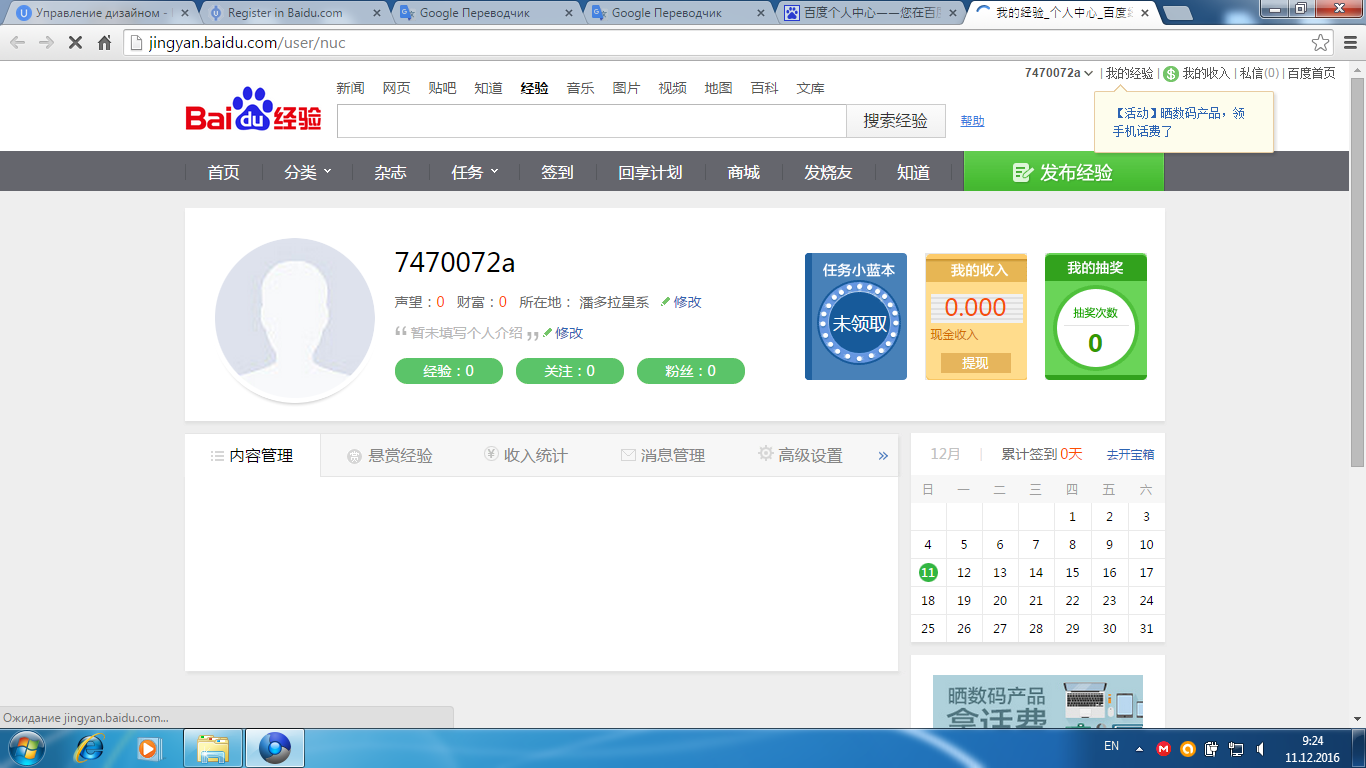Click the 粉丝：0 green pill
This screenshot has height=768, width=1366.
pos(691,371)
